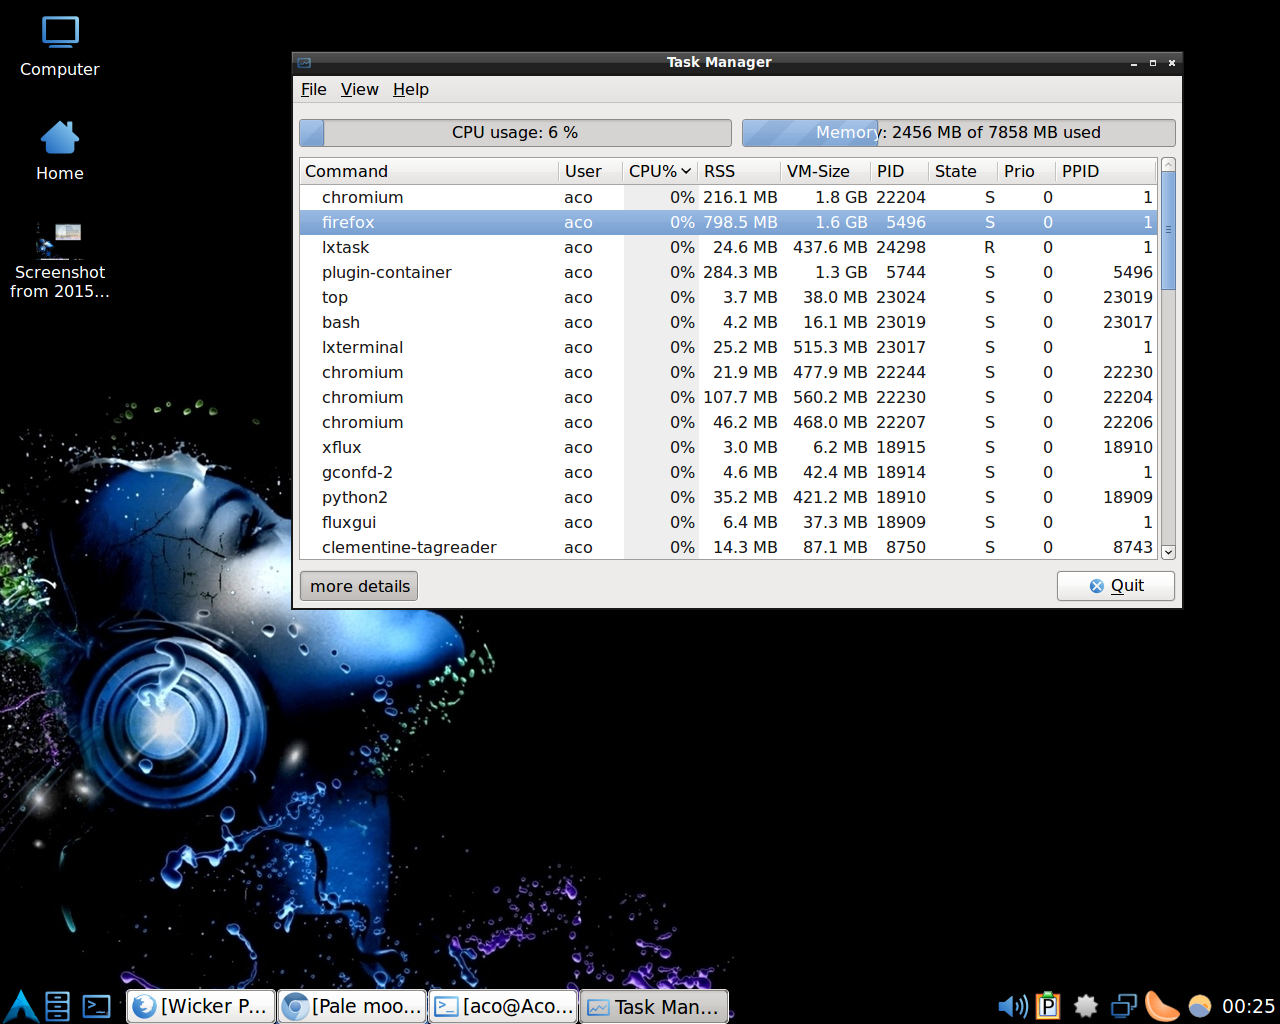Click the file manager launcher in taskbar
This screenshot has width=1280, height=1024.
click(58, 1005)
